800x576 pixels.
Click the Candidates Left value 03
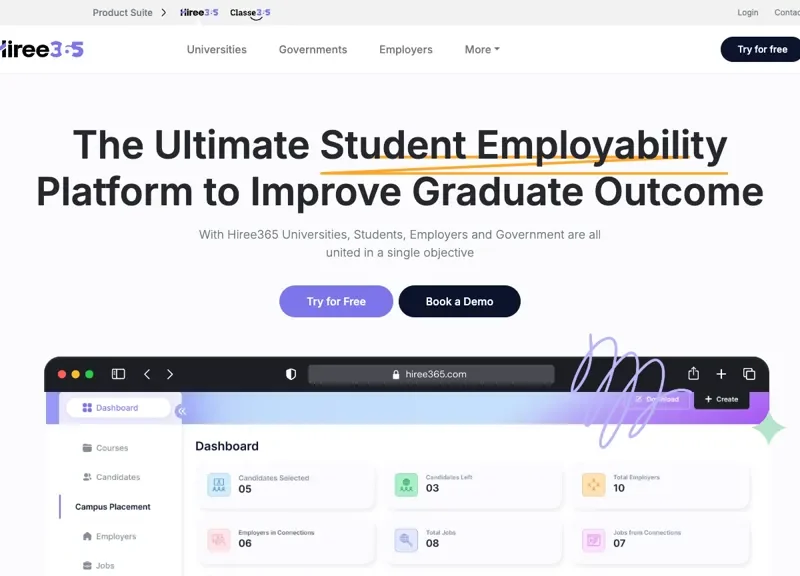pyautogui.click(x=432, y=488)
